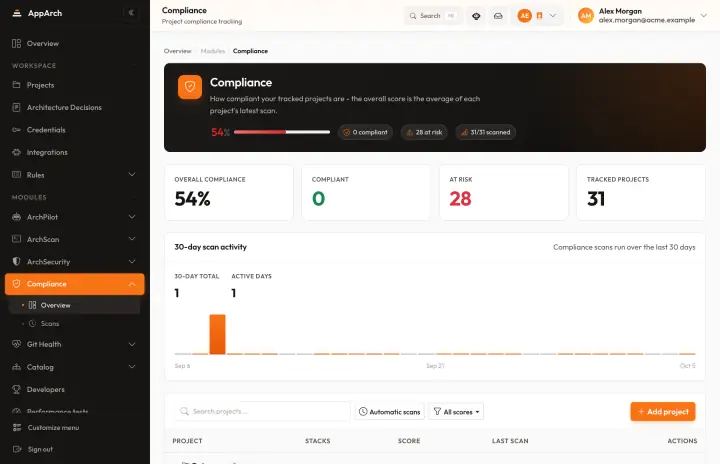Open Compliance Overview sub-item

coord(74,305)
